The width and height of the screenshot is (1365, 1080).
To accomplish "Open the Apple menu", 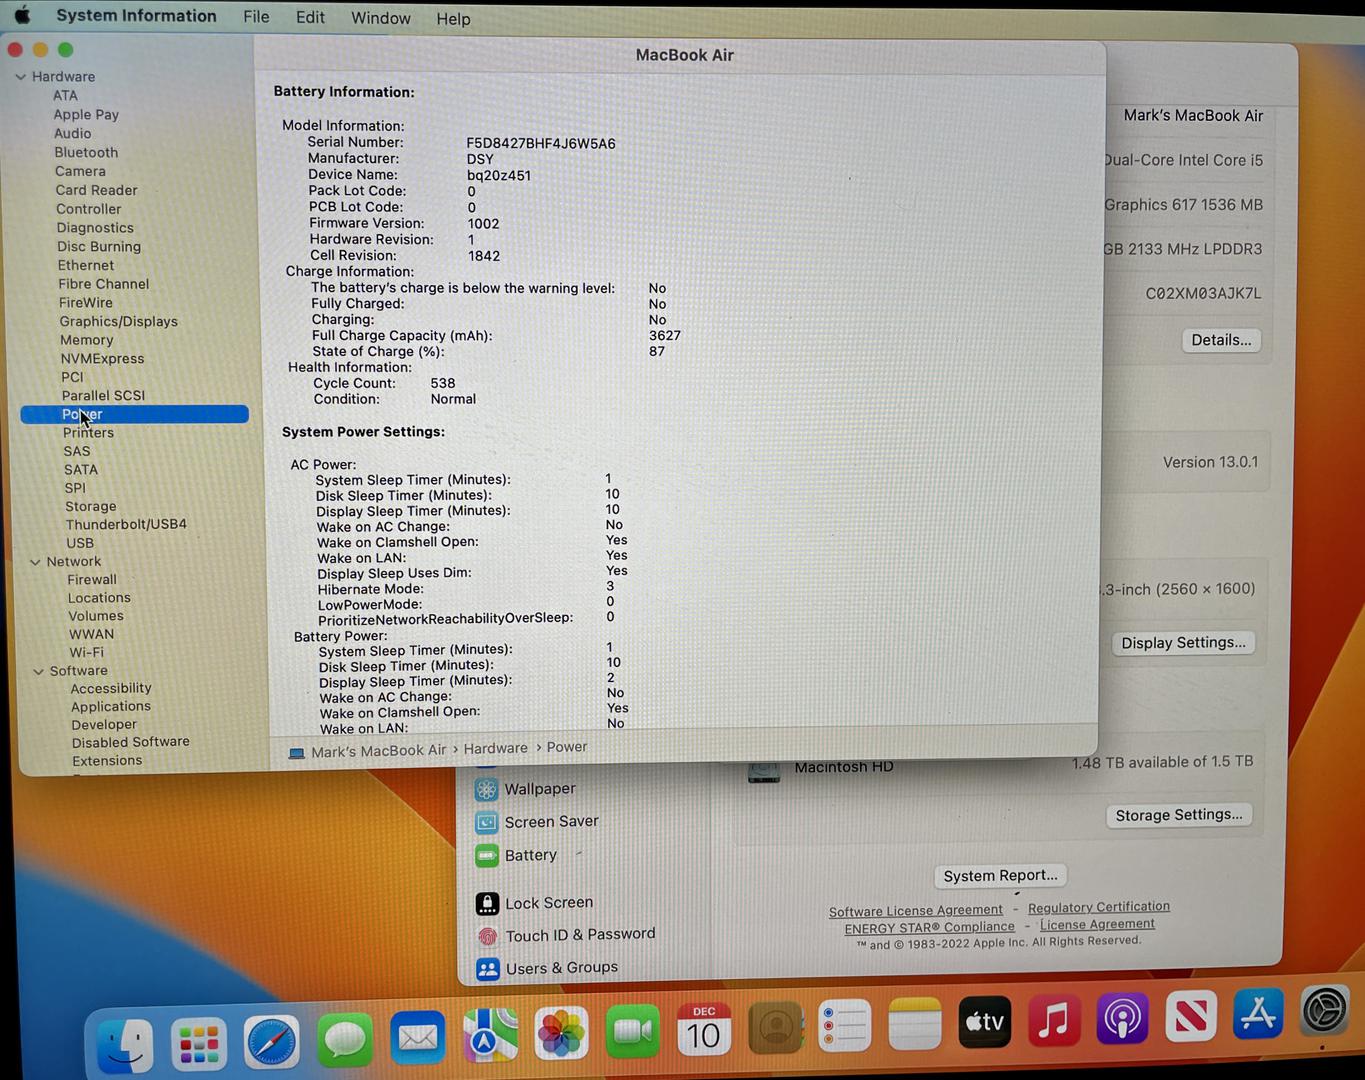I will (21, 15).
